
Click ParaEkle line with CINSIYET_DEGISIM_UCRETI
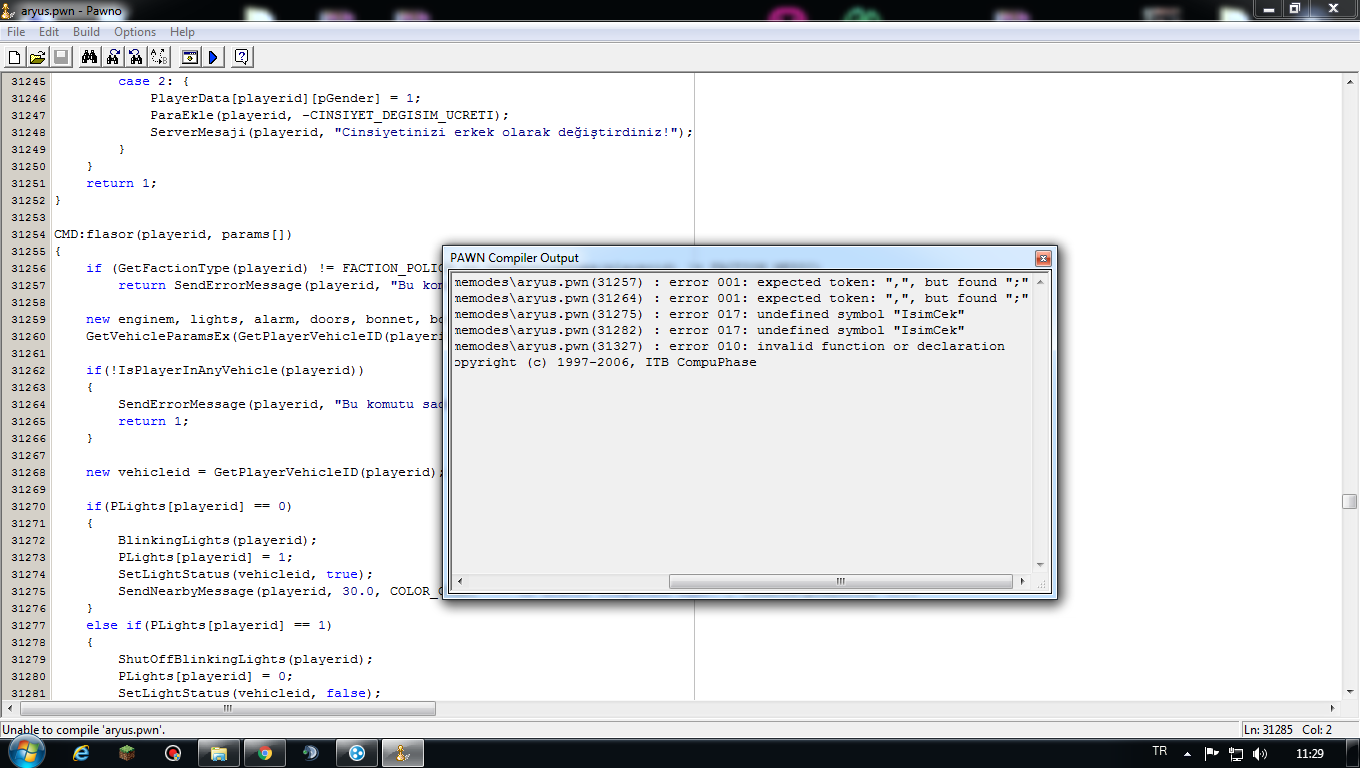(329, 115)
